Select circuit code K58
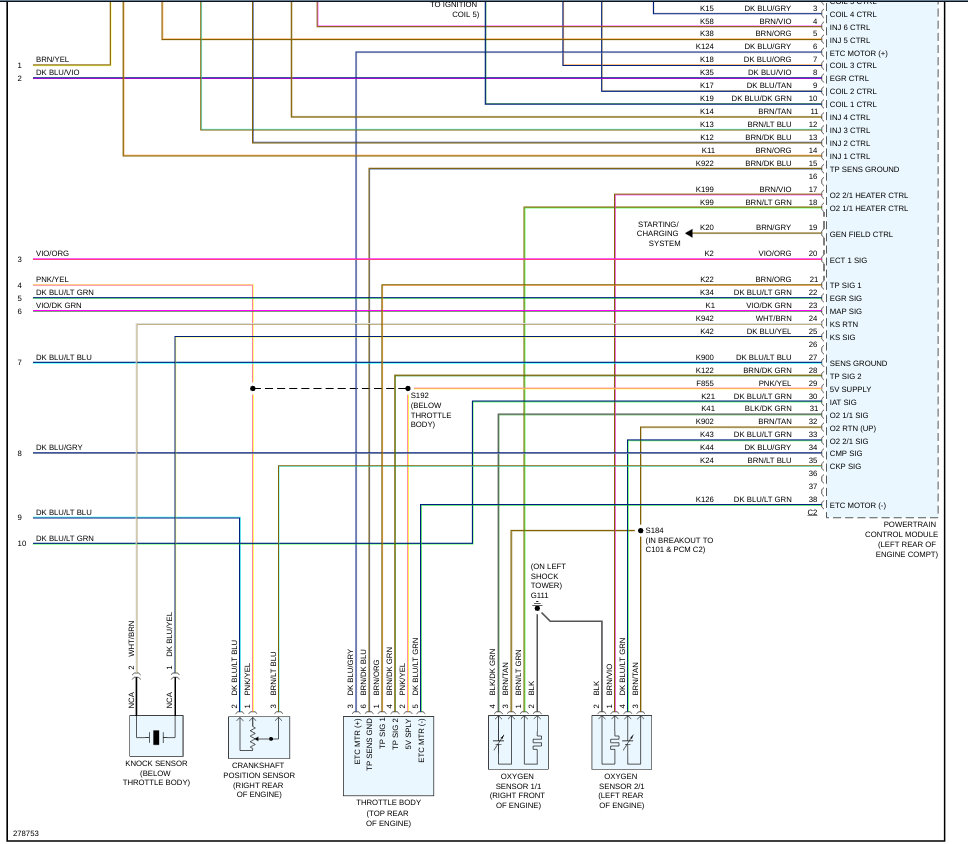This screenshot has width=968, height=844. [x=706, y=21]
